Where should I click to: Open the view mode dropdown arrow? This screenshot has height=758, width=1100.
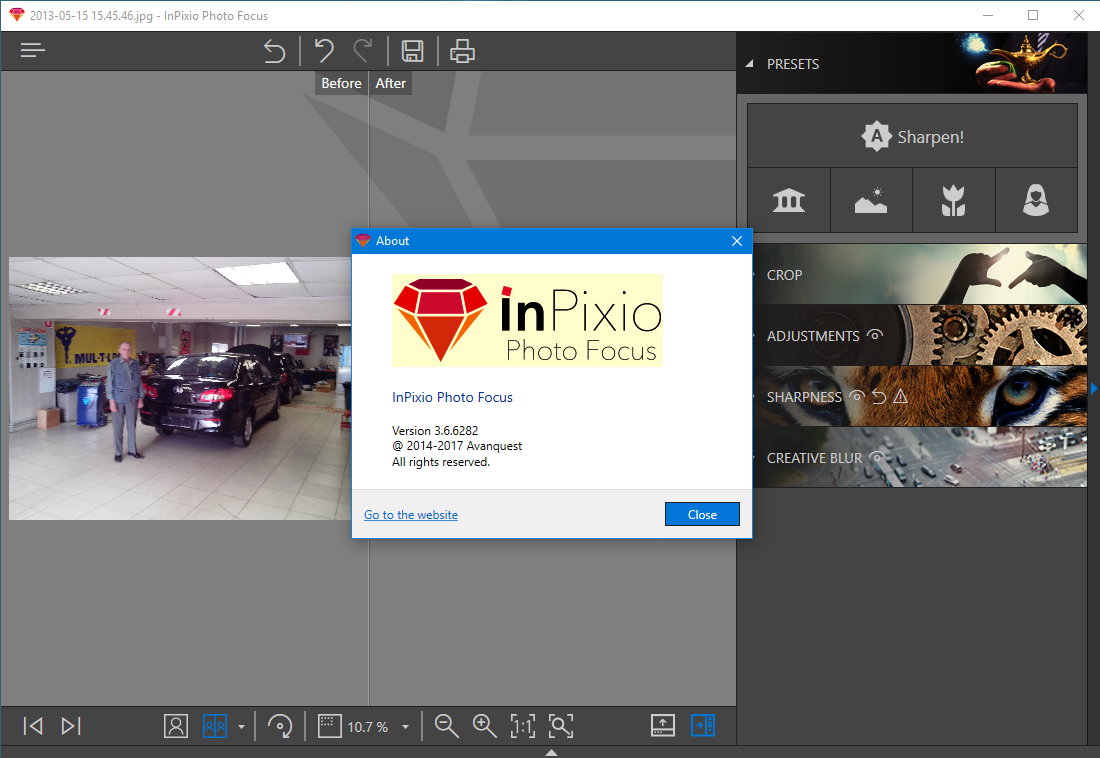pos(241,726)
